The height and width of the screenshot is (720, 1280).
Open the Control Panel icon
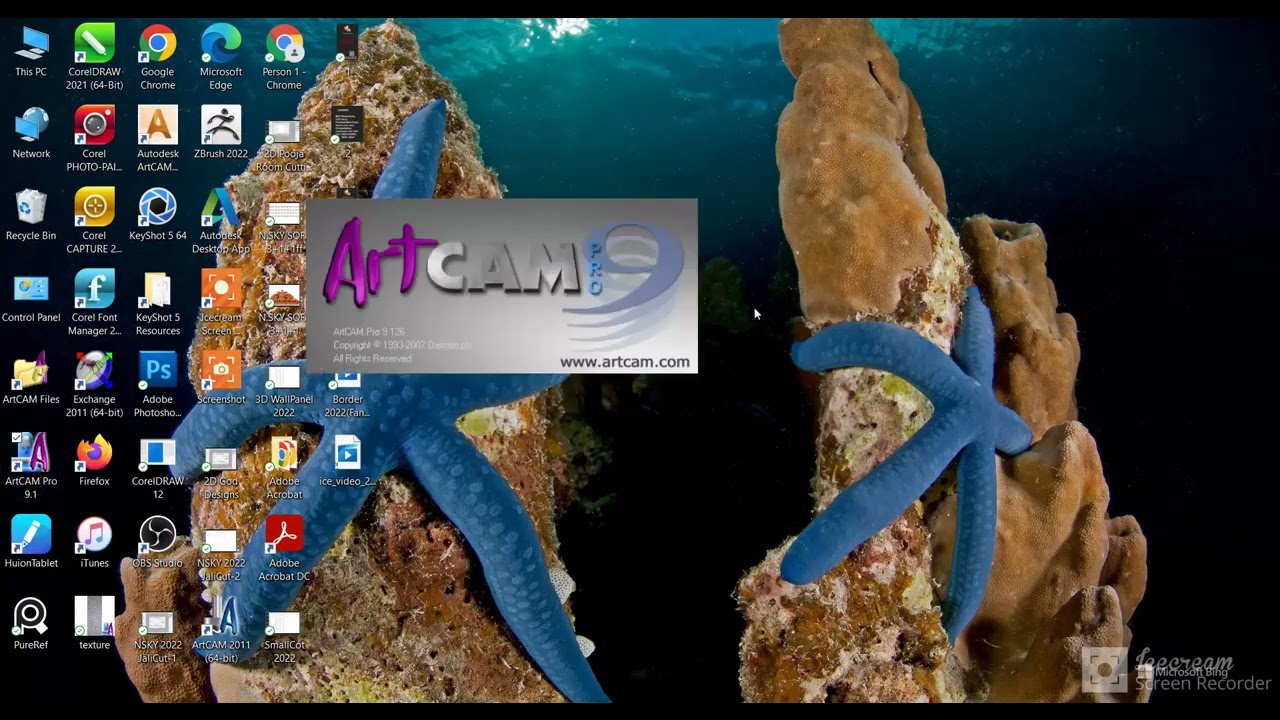coord(31,297)
